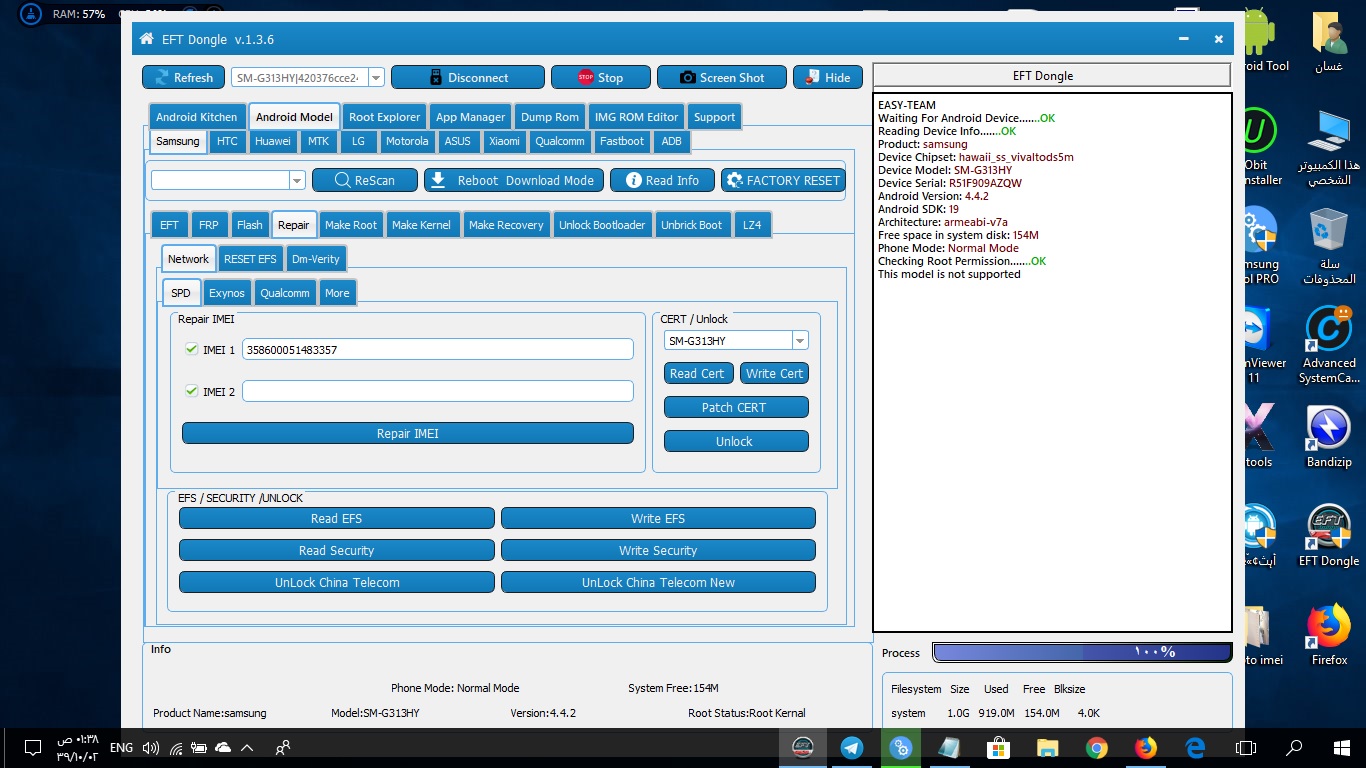Click the Write EFS button

point(658,518)
